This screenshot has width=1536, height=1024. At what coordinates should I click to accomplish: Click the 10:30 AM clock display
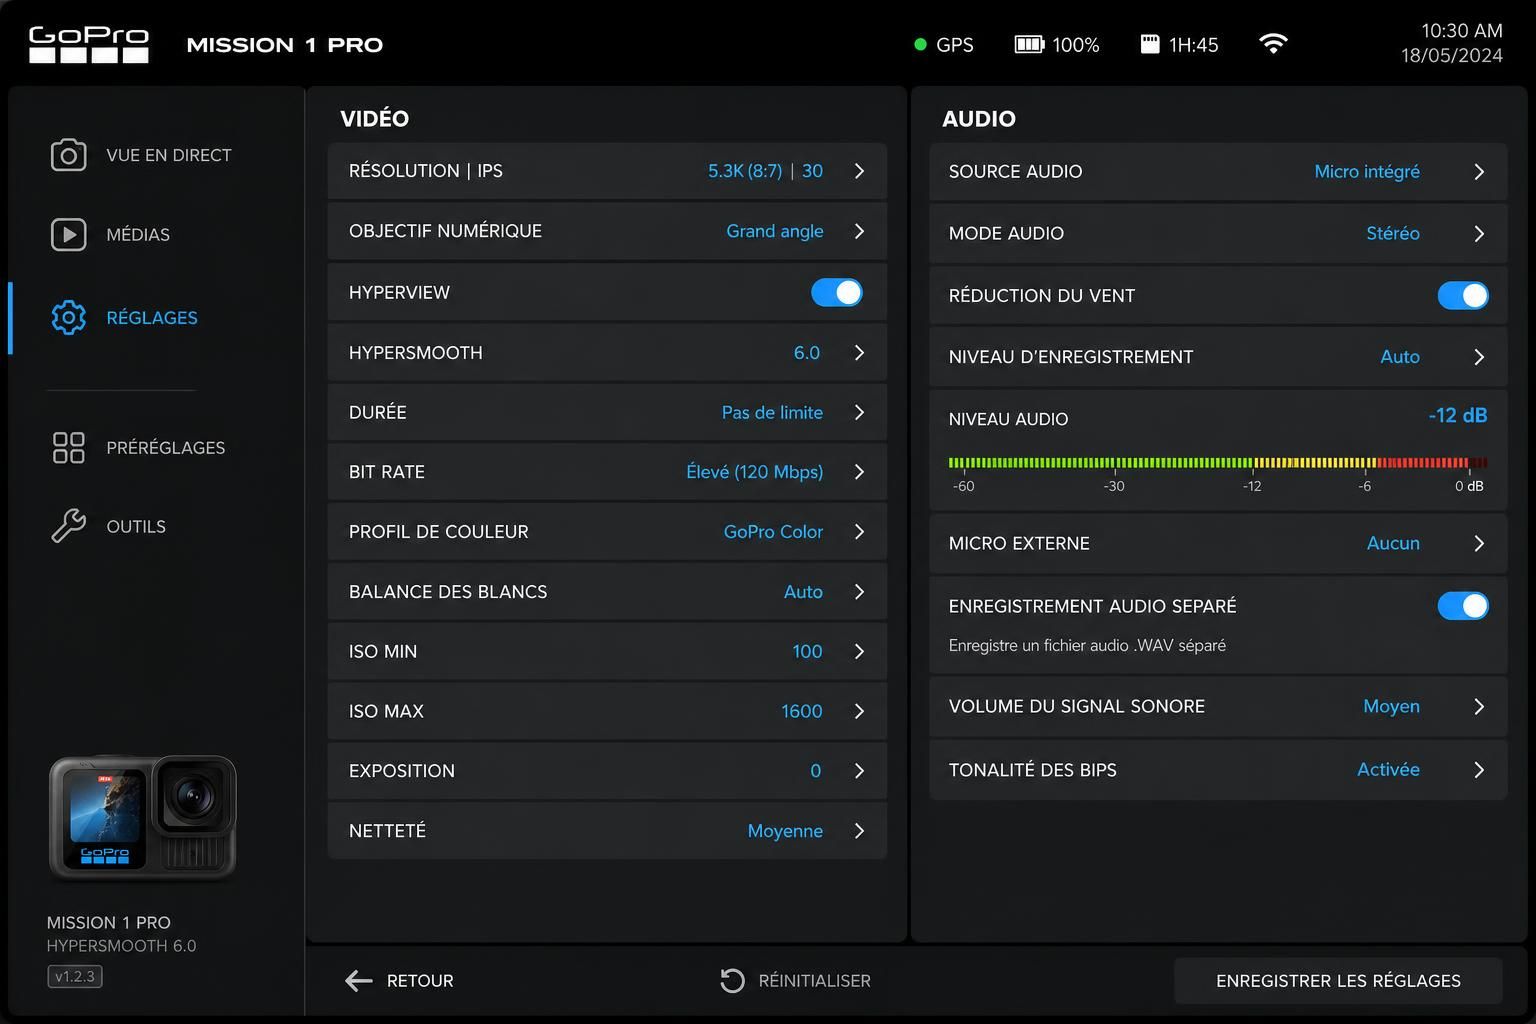(x=1461, y=31)
